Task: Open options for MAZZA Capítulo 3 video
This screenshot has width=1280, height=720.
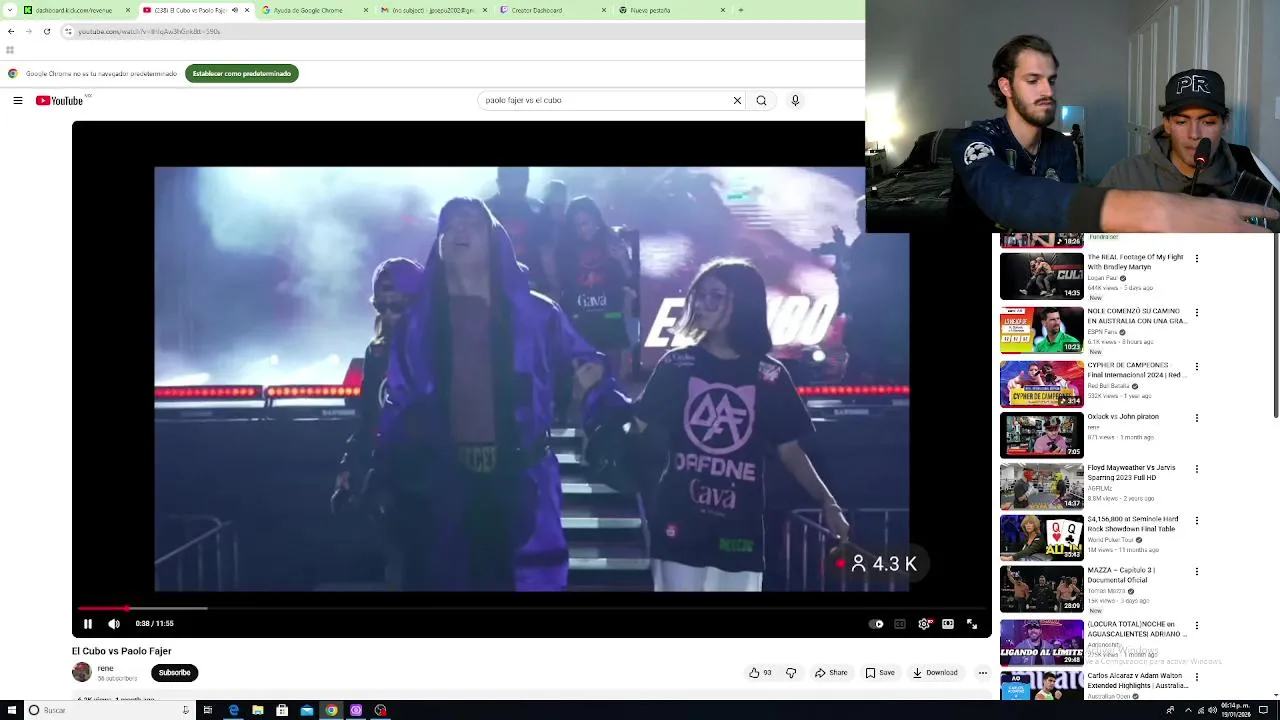Action: pyautogui.click(x=1196, y=574)
